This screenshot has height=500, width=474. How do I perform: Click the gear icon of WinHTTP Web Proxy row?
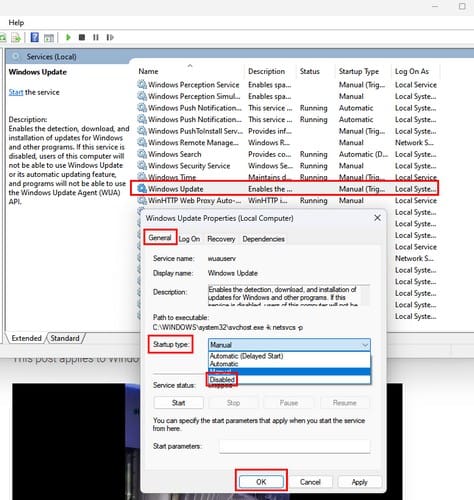pyautogui.click(x=142, y=200)
